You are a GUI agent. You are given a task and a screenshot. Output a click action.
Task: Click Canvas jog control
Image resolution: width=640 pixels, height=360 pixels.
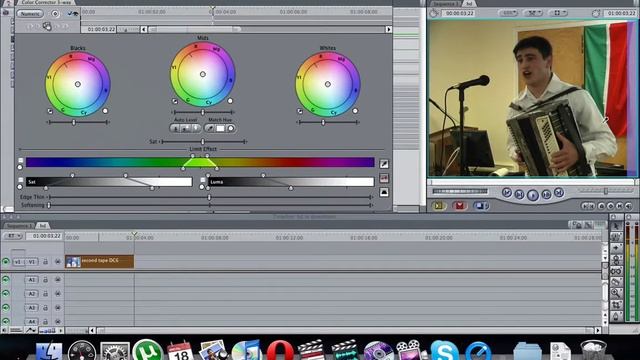point(460,191)
